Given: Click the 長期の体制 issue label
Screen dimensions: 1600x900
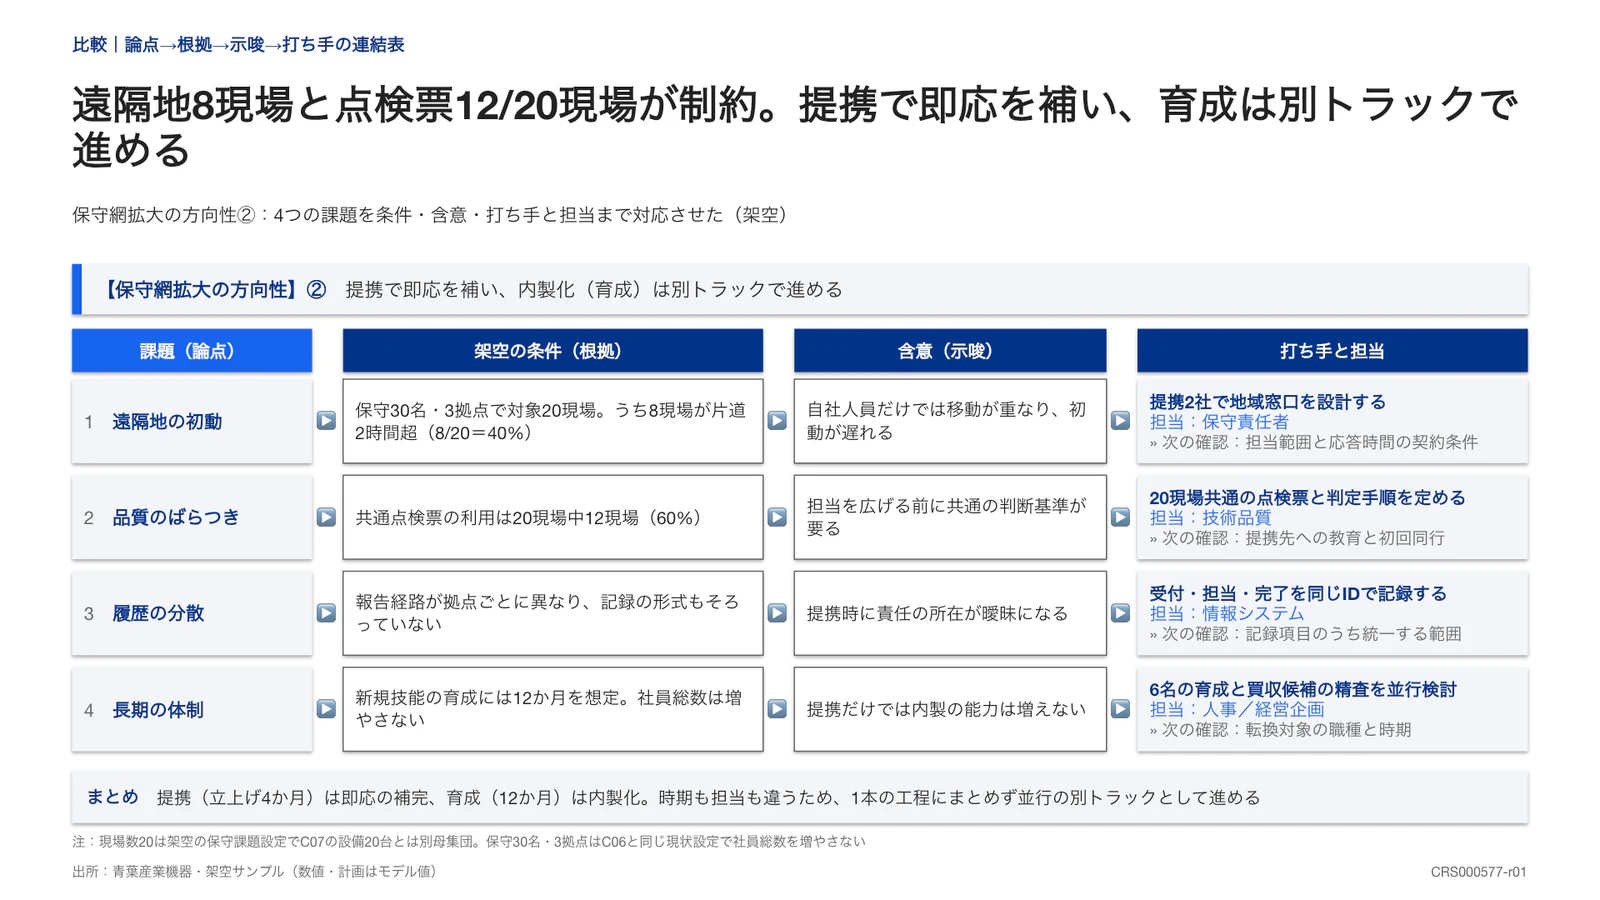Looking at the screenshot, I should pyautogui.click(x=158, y=710).
